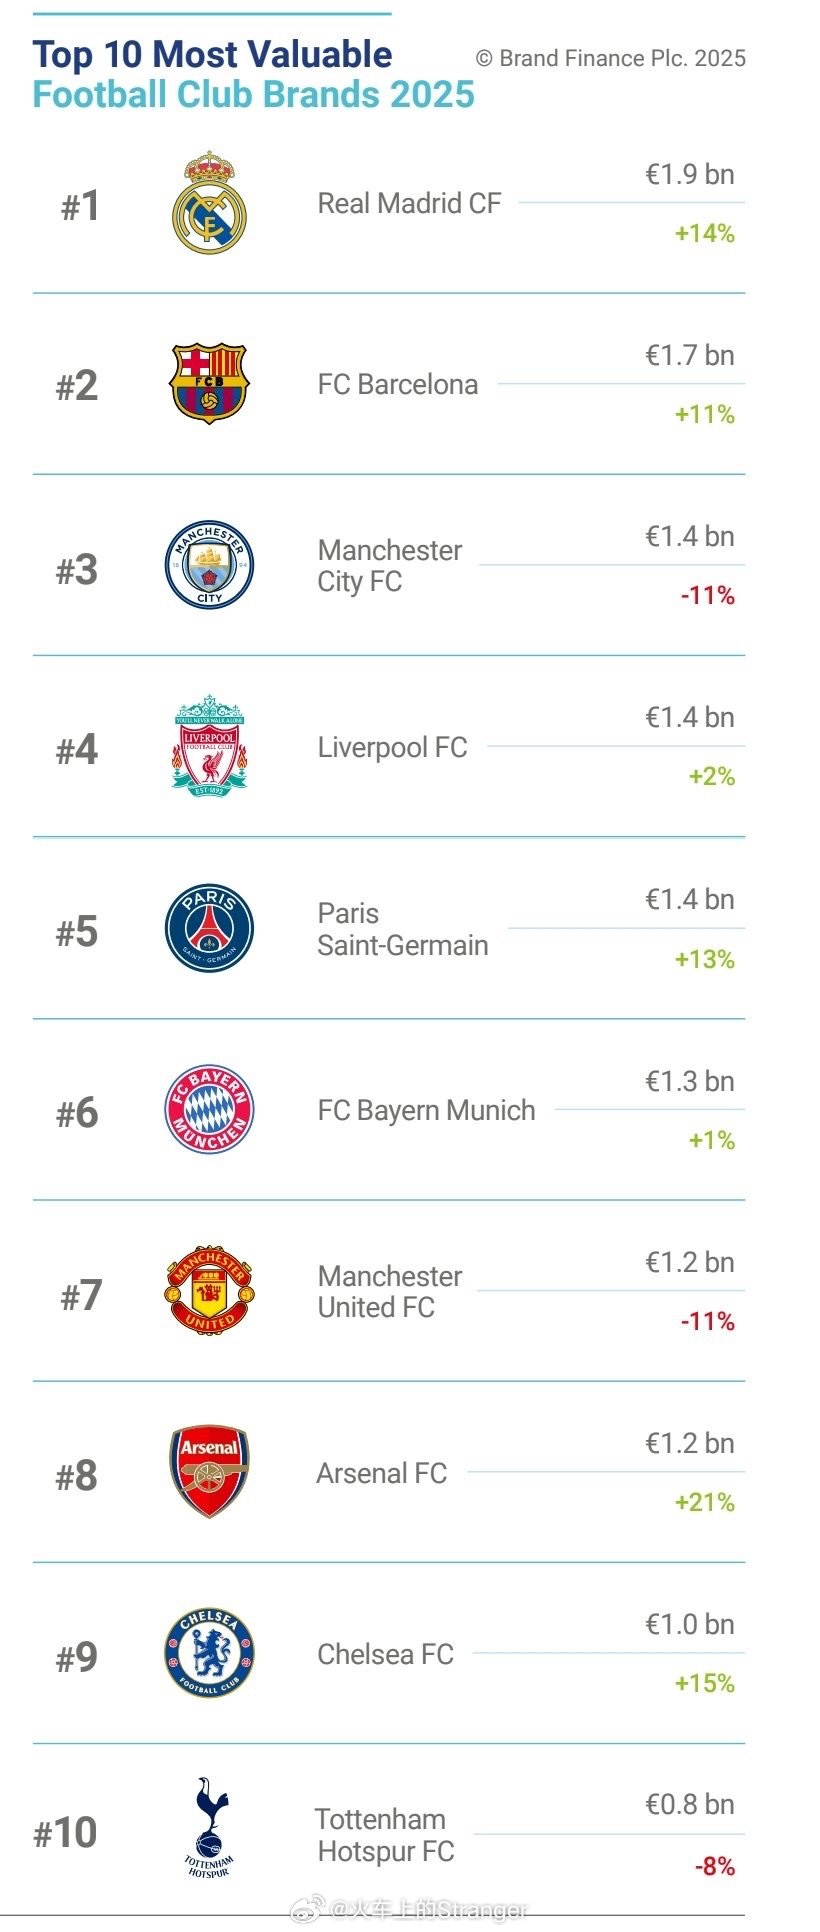Click the FC Bayern Munich logo

coord(209,1110)
